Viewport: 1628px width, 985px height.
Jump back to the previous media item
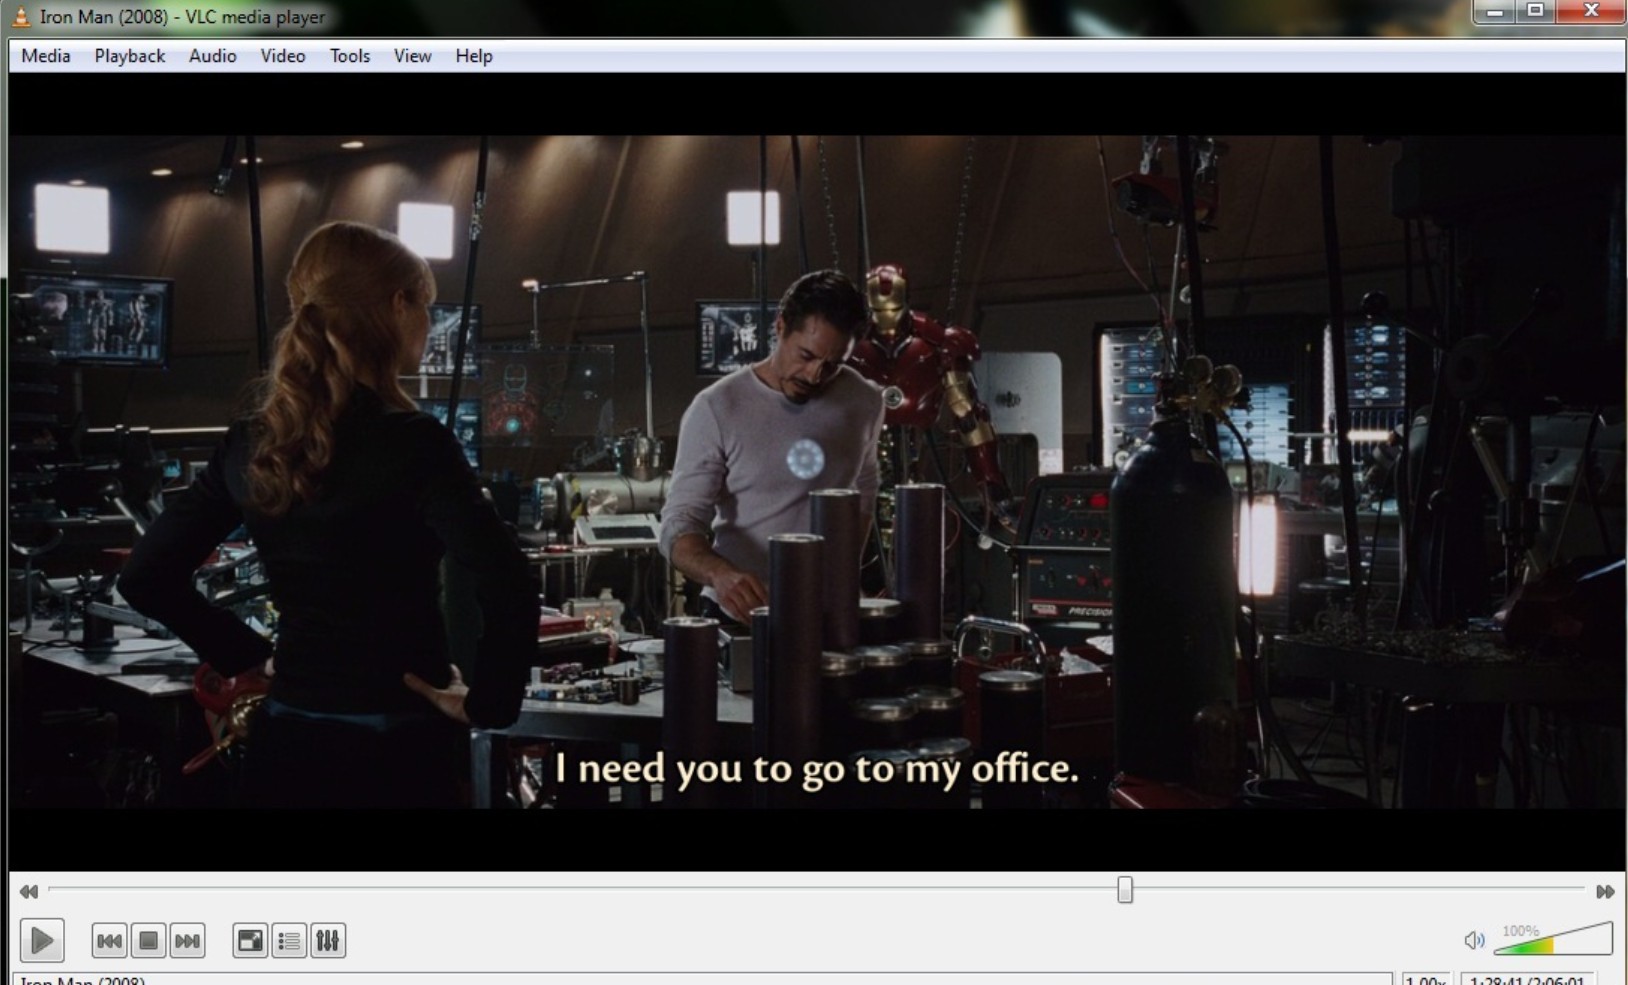tap(109, 940)
